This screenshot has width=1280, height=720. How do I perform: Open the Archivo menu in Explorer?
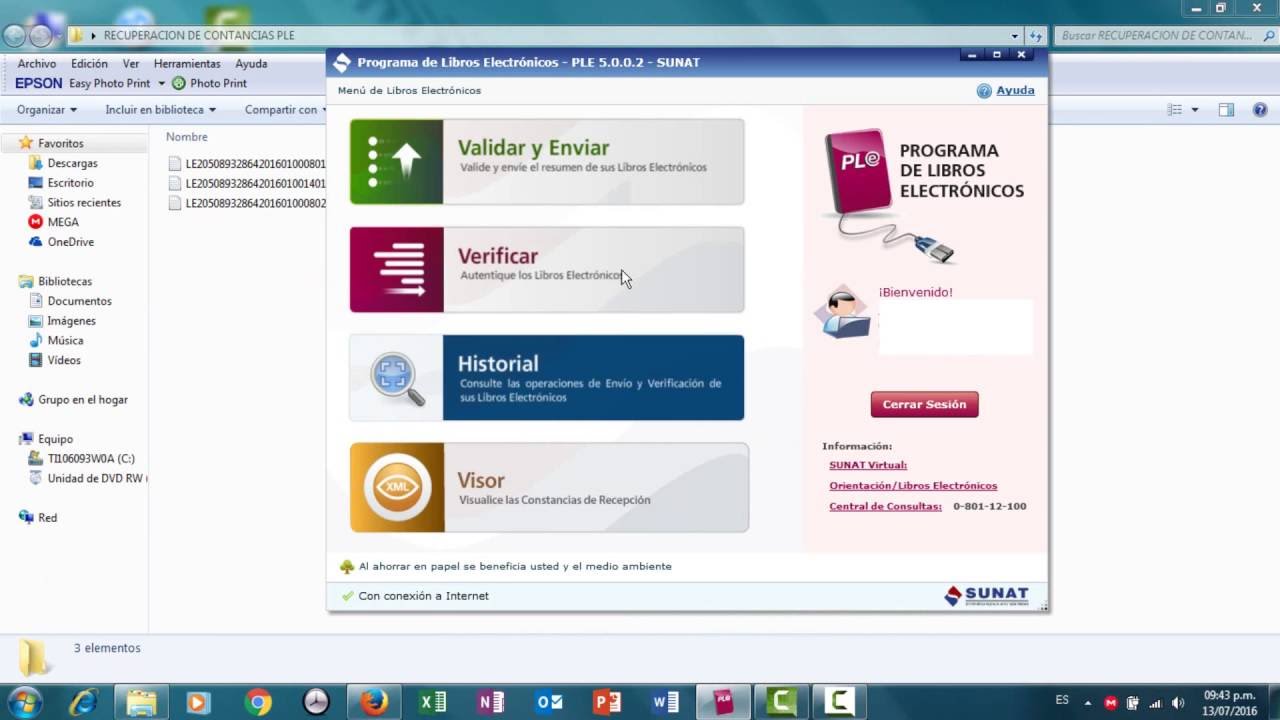pos(37,64)
